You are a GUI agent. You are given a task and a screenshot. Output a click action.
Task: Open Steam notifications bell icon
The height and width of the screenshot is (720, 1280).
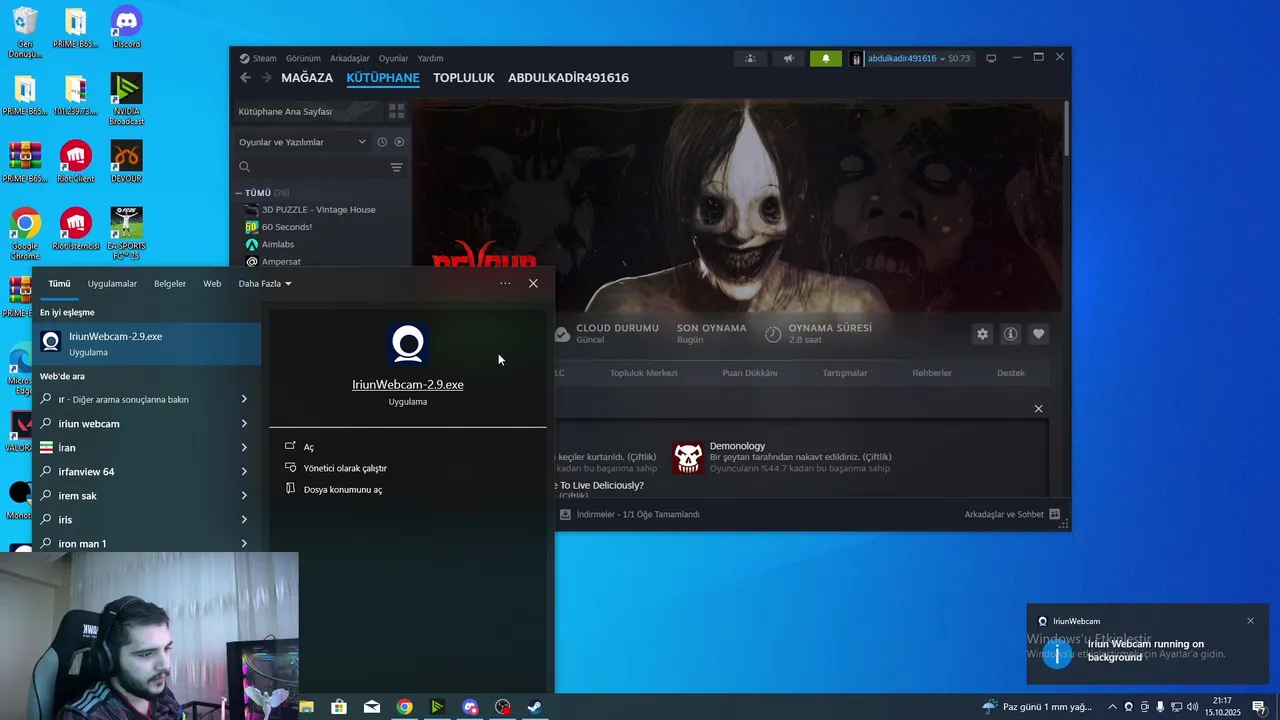pos(826,58)
